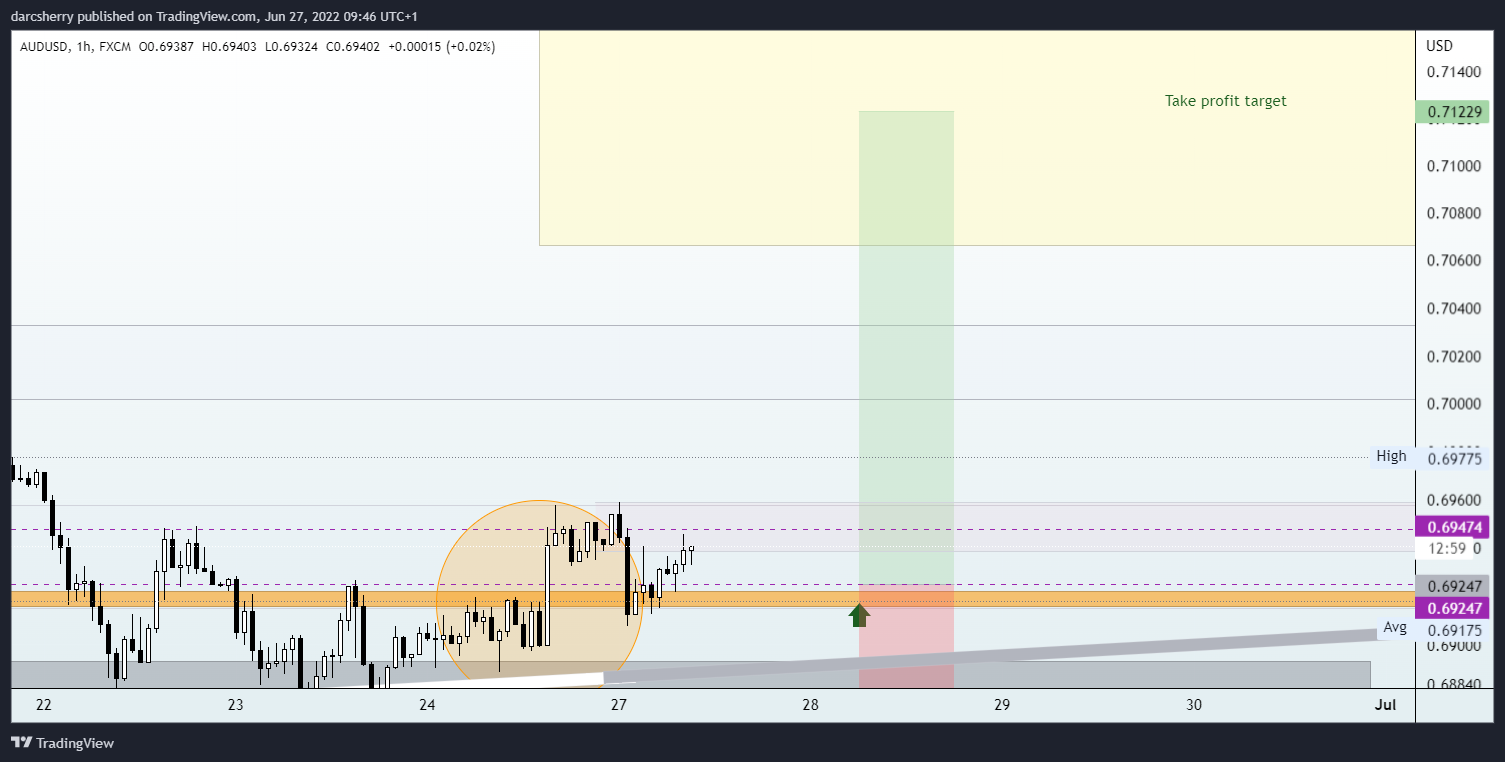Select the 'Take profit target' text label

click(1225, 101)
